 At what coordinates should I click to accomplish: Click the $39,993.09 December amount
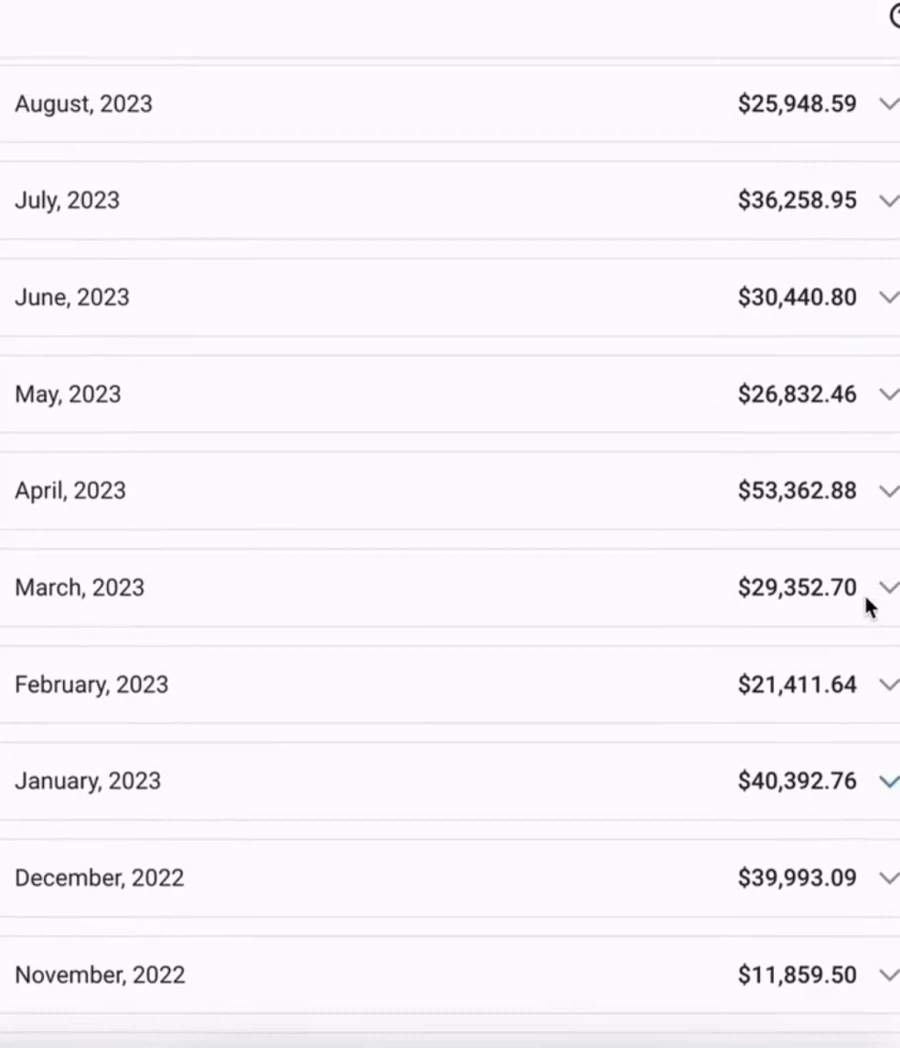(x=797, y=878)
